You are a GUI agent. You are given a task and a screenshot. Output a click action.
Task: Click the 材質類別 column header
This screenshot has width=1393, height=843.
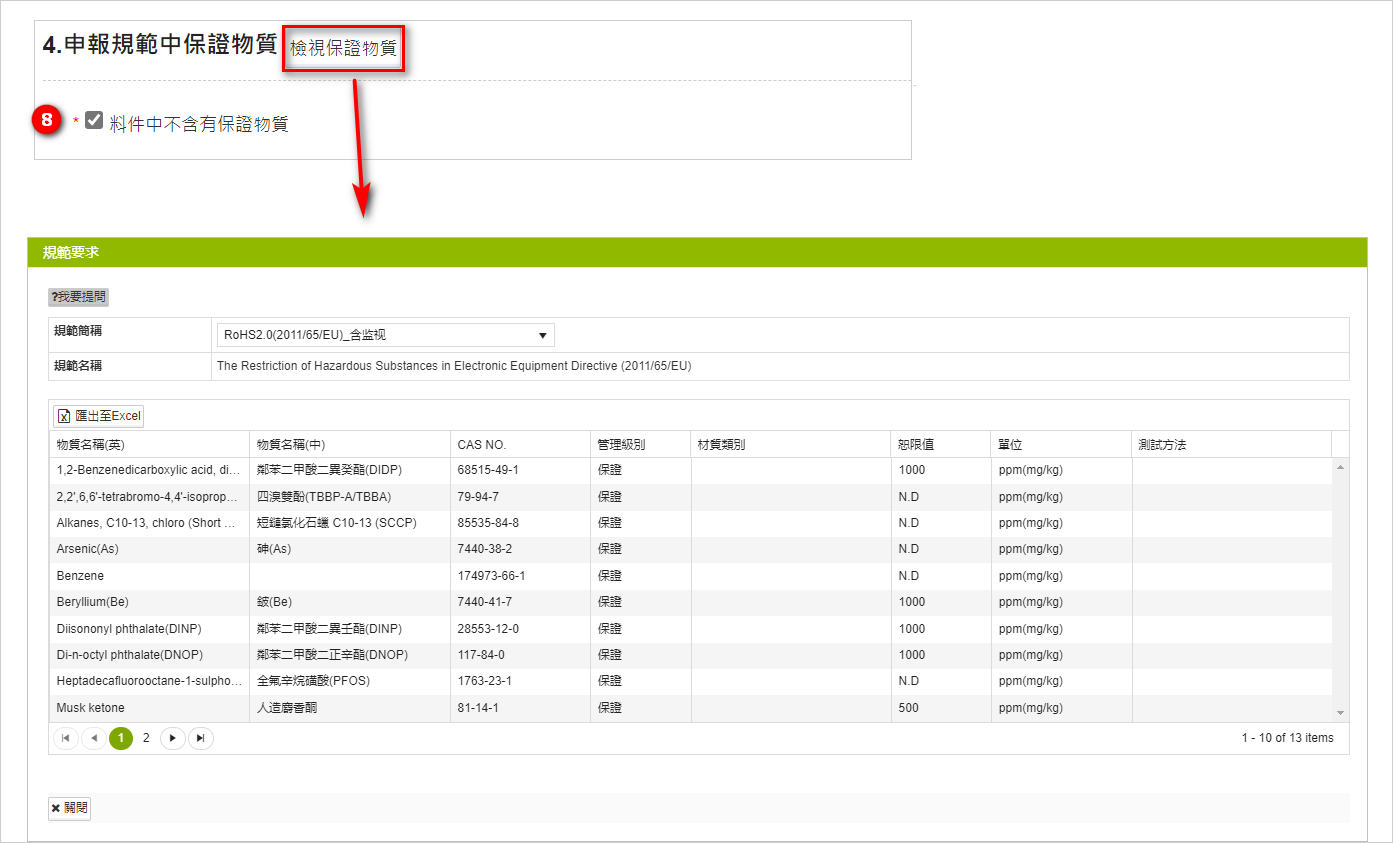point(791,445)
